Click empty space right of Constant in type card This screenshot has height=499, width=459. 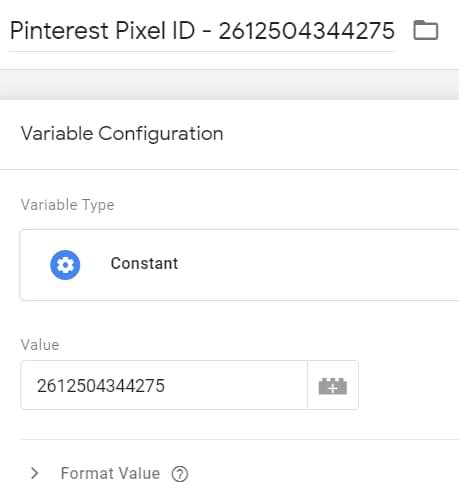click(x=317, y=265)
